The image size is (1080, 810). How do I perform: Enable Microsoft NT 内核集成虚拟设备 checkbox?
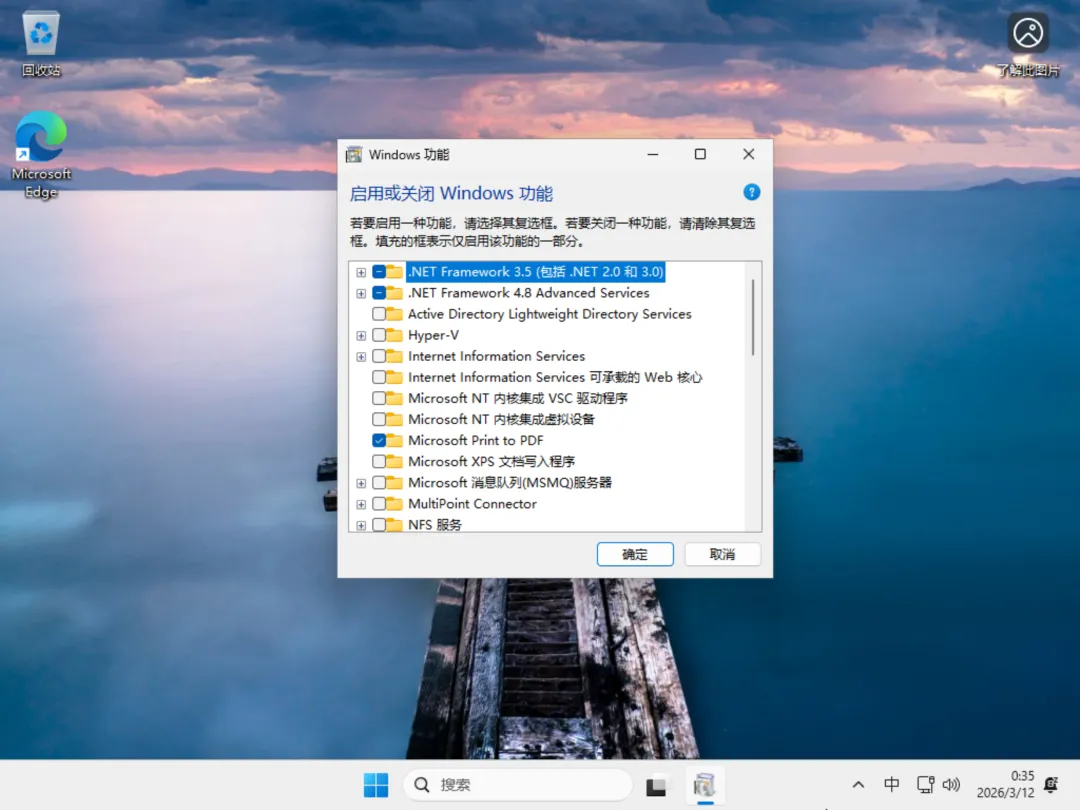(x=379, y=419)
